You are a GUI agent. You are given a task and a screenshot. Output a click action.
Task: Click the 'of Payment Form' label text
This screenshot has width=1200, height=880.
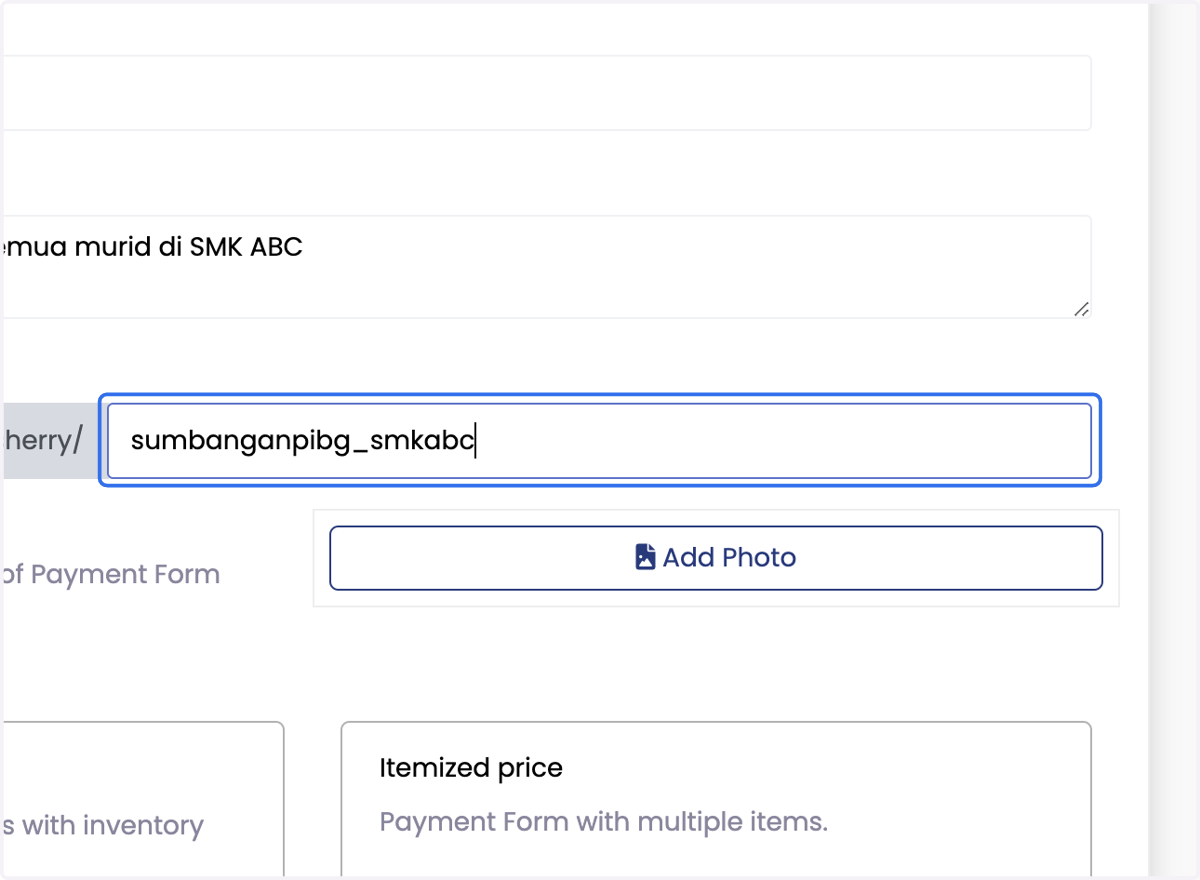[110, 574]
